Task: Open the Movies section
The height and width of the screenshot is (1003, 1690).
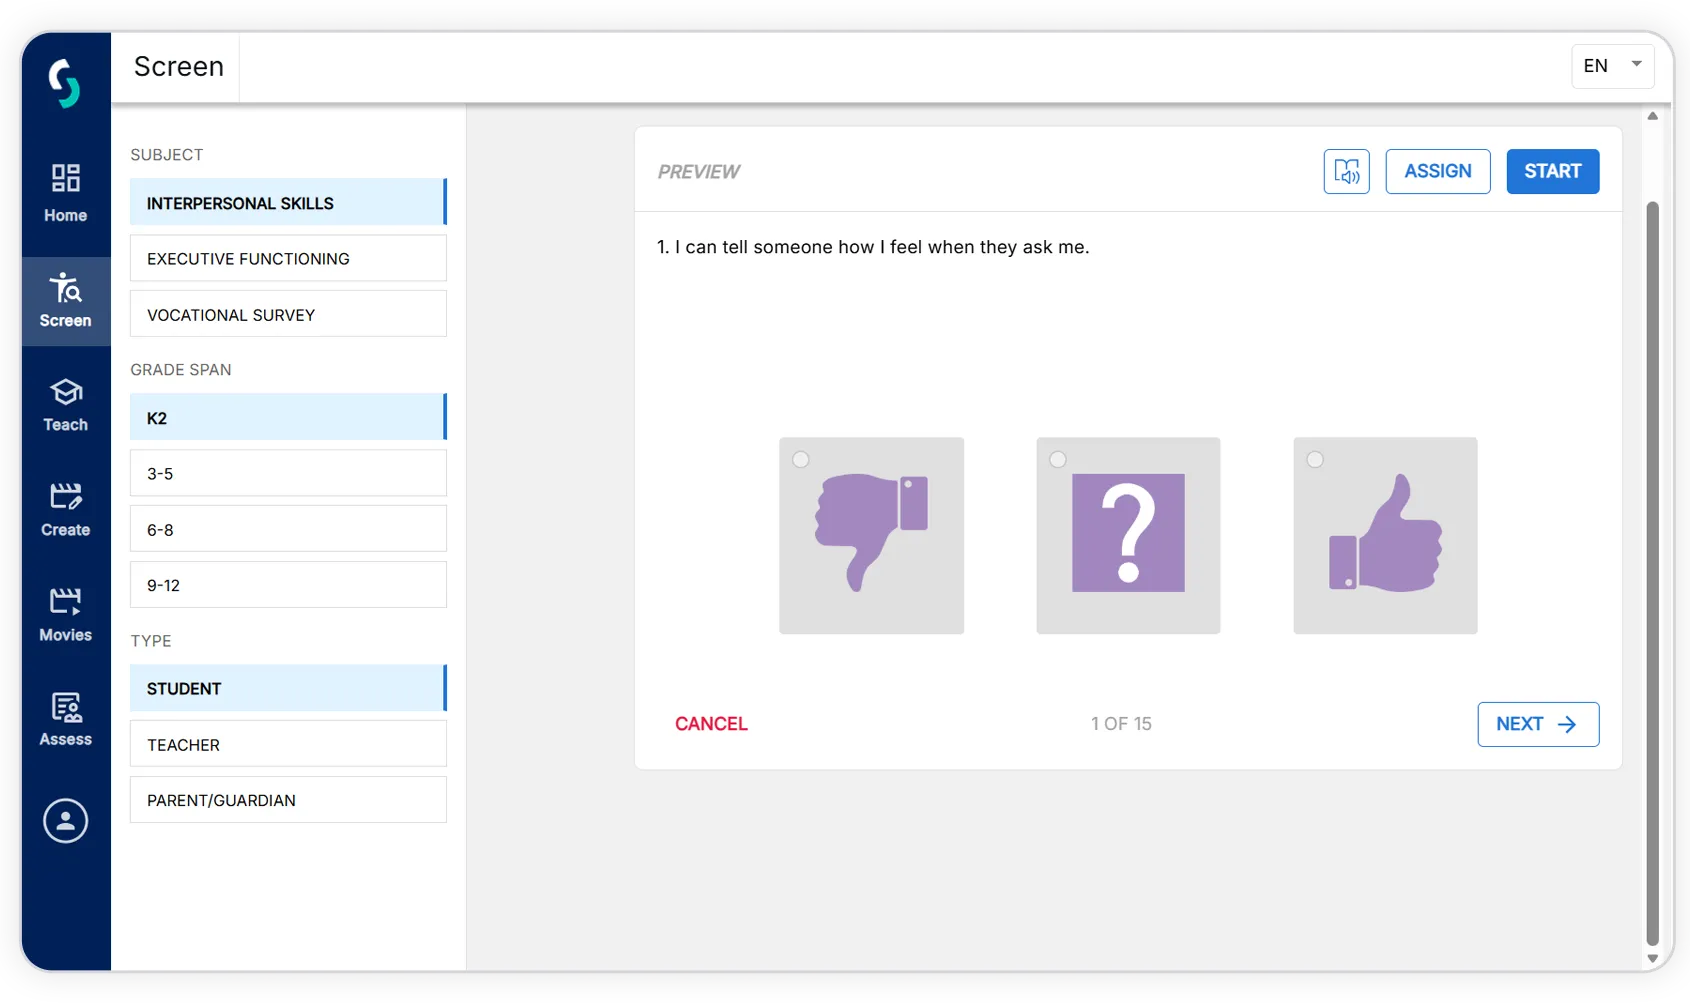Action: click(65, 614)
